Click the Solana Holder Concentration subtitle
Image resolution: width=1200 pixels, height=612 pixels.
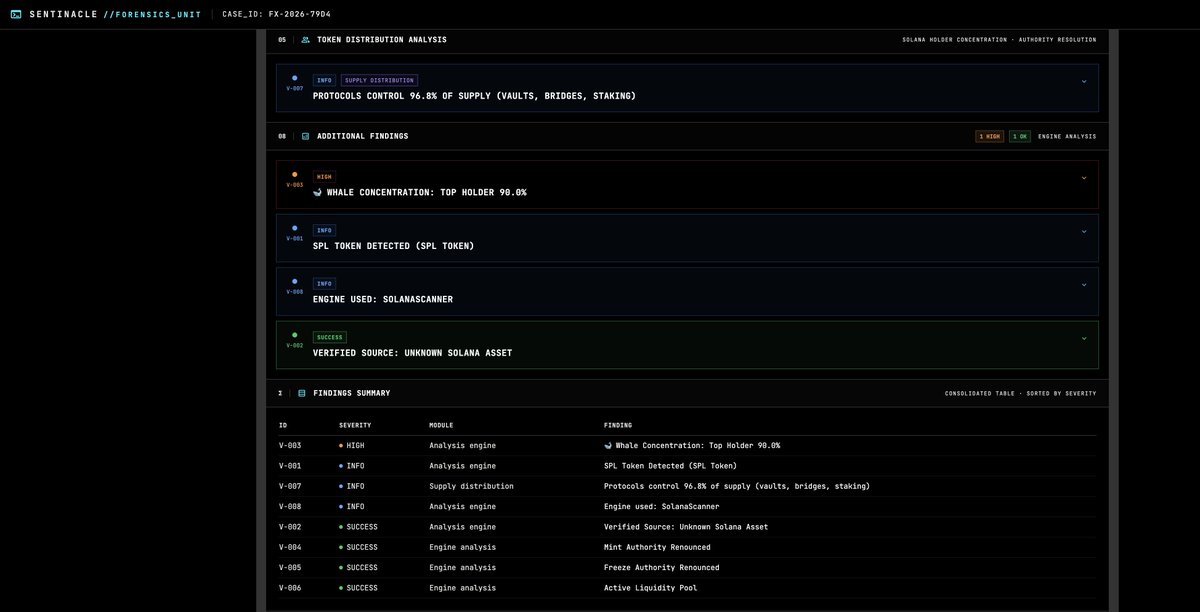click(999, 40)
